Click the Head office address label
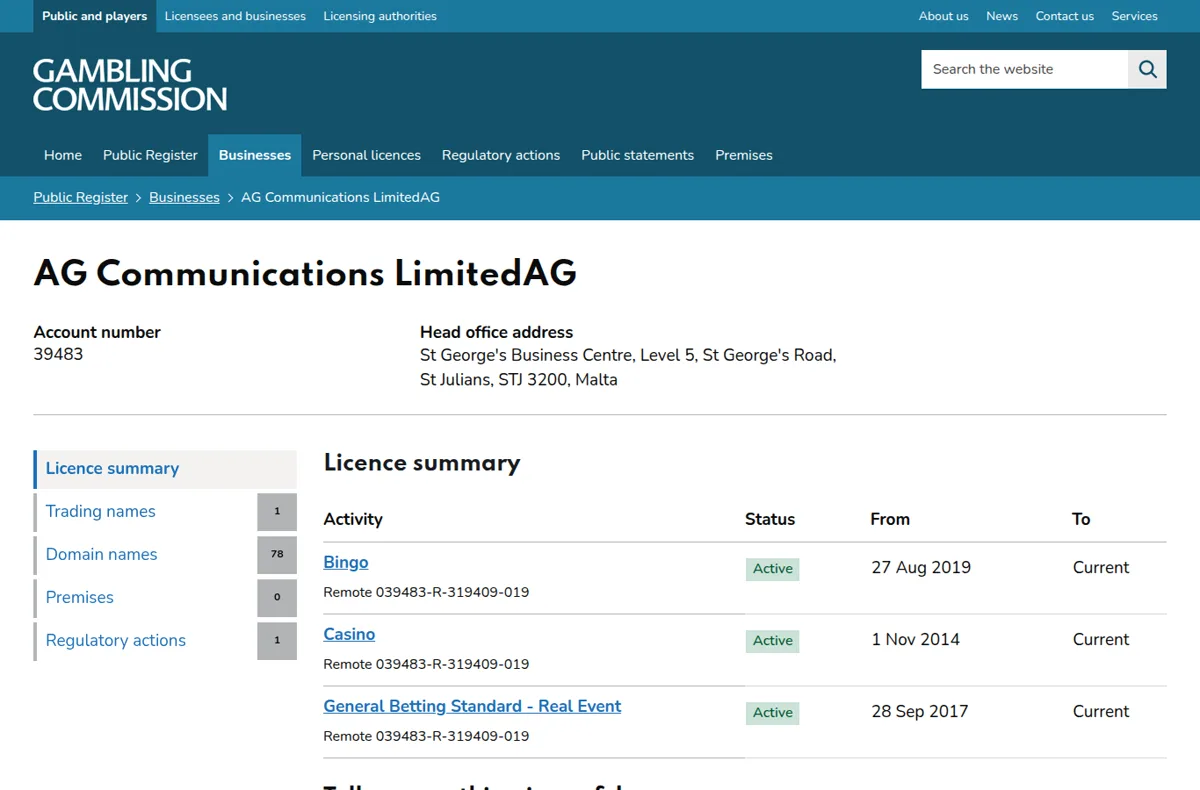Viewport: 1200px width, 790px height. (497, 332)
